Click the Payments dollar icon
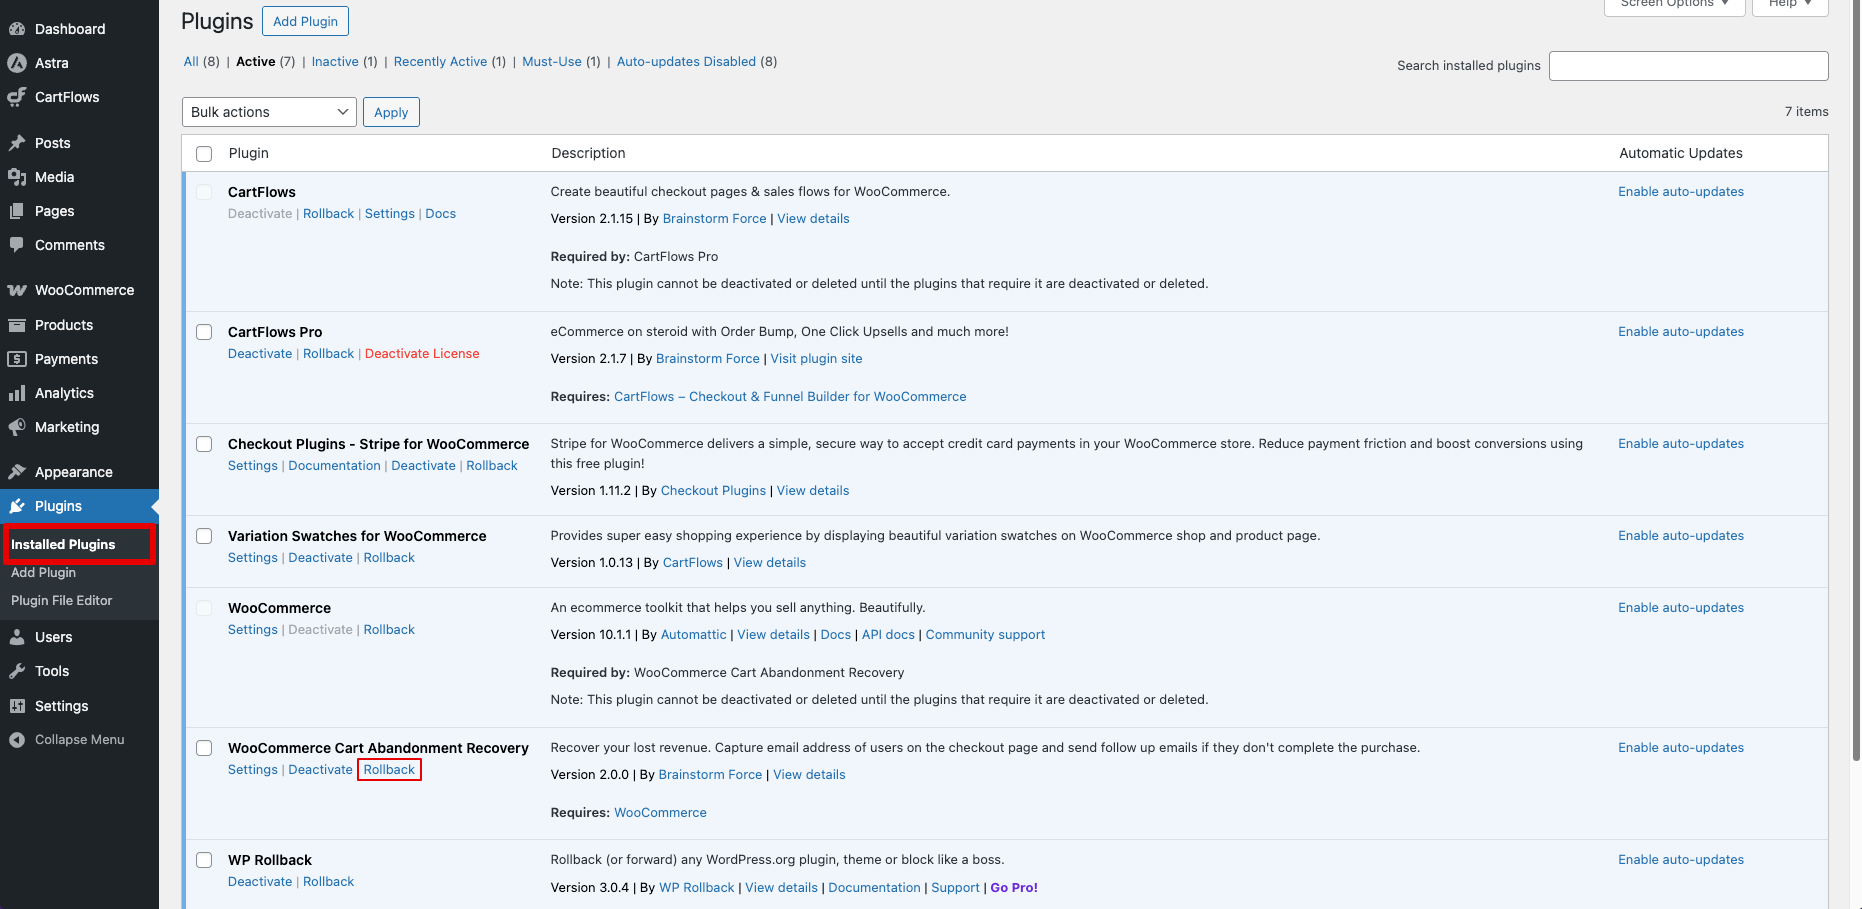Viewport: 1862px width, 909px height. click(x=17, y=359)
